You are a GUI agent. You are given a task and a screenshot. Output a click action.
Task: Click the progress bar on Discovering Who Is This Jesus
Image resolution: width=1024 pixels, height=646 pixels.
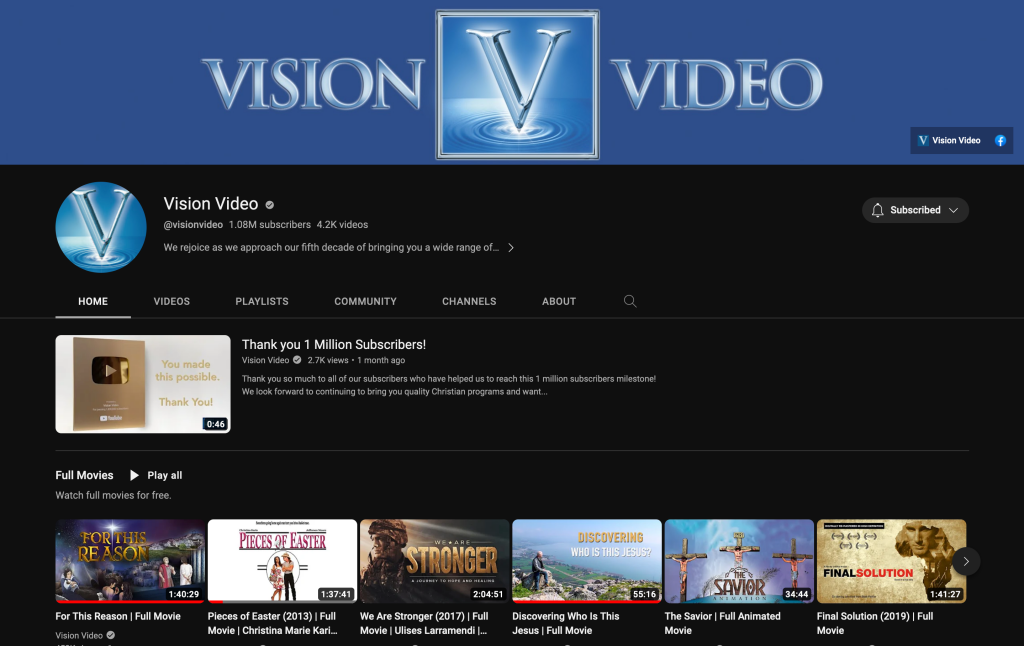pos(586,602)
